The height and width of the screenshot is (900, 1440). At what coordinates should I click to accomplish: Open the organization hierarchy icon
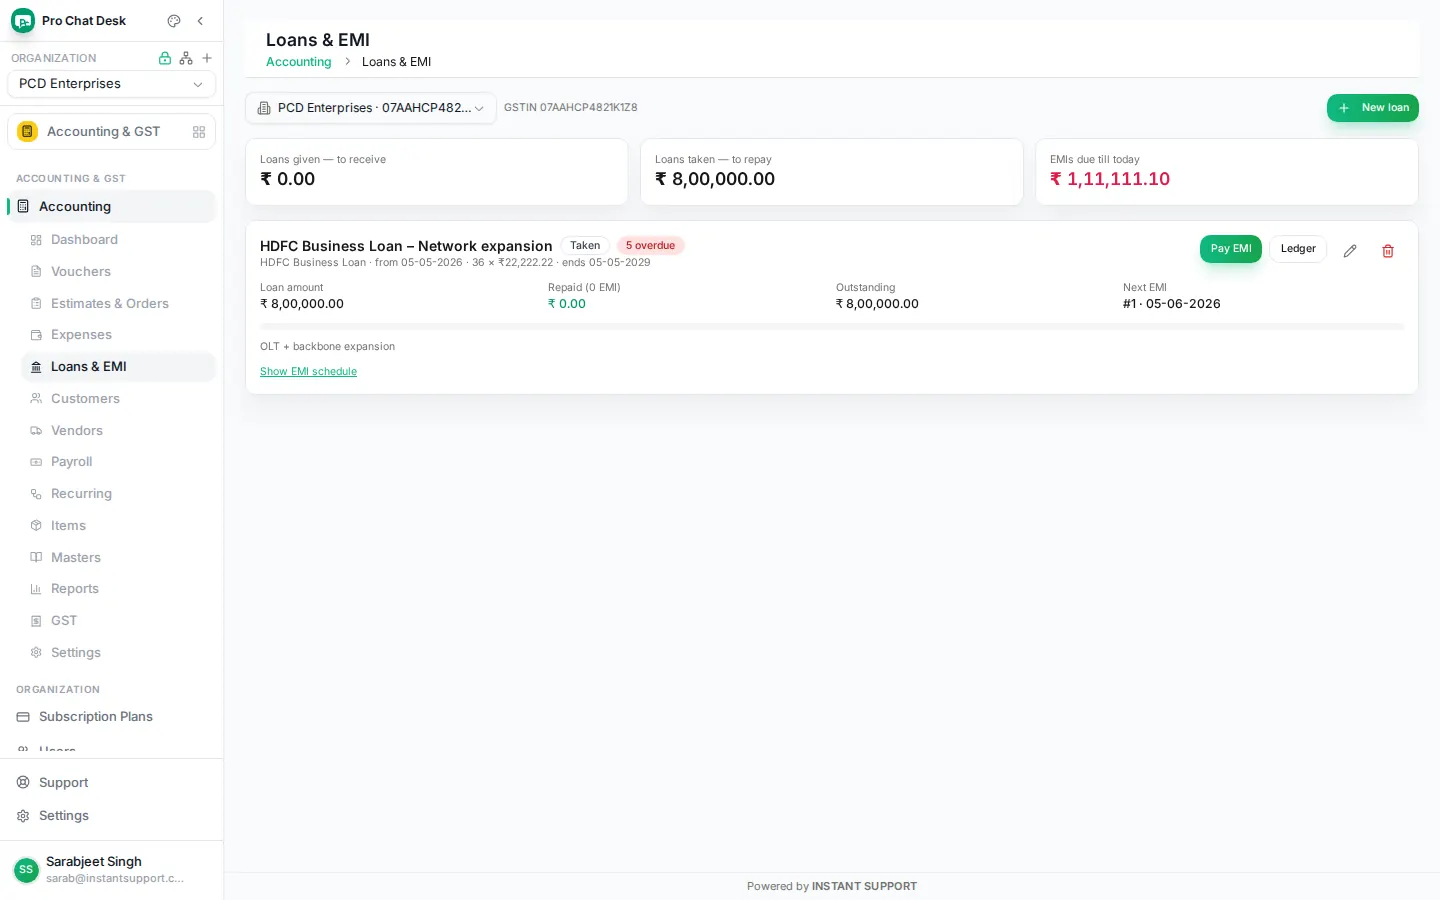186,58
